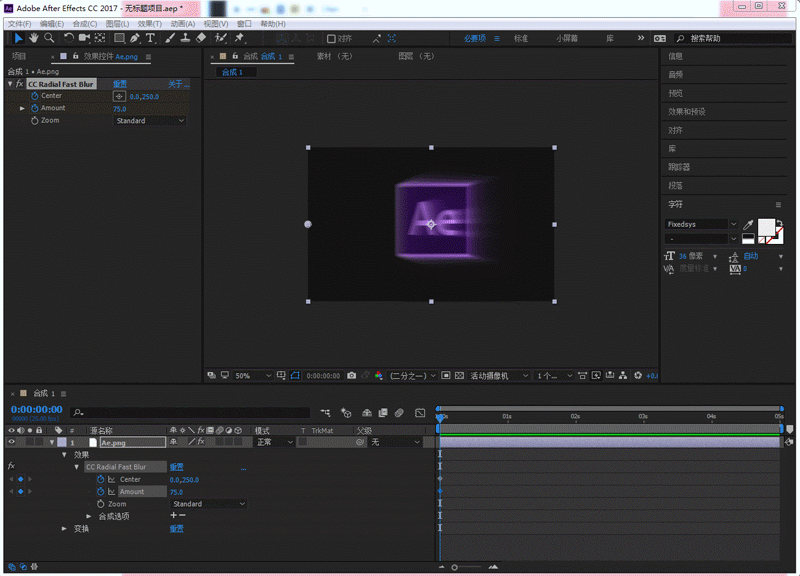Select the Puppet Pin tool
This screenshot has width=800, height=576.
click(x=239, y=38)
